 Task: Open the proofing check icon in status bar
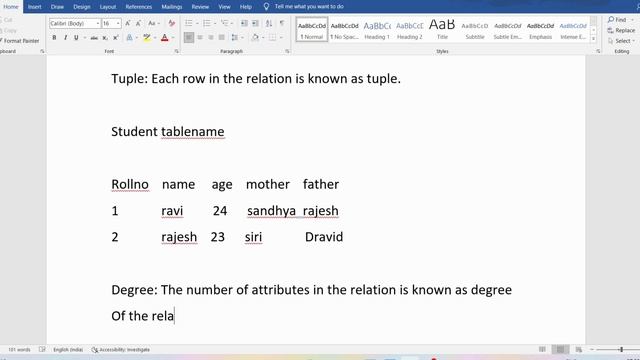pyautogui.click(x=42, y=349)
